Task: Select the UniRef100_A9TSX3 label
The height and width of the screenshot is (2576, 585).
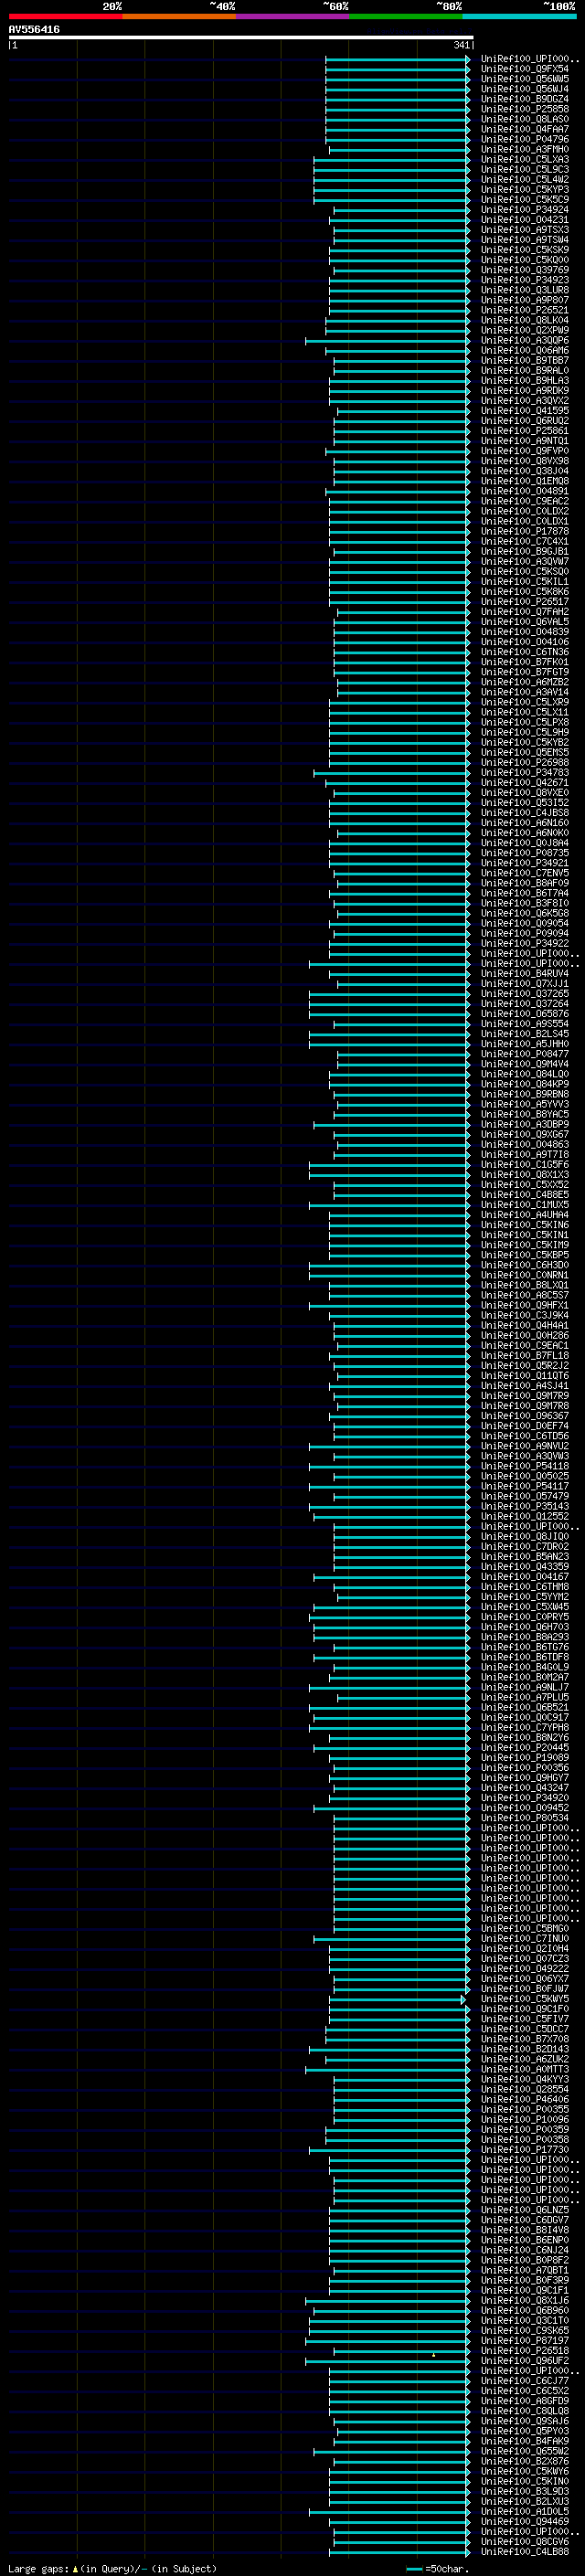Action: [525, 230]
